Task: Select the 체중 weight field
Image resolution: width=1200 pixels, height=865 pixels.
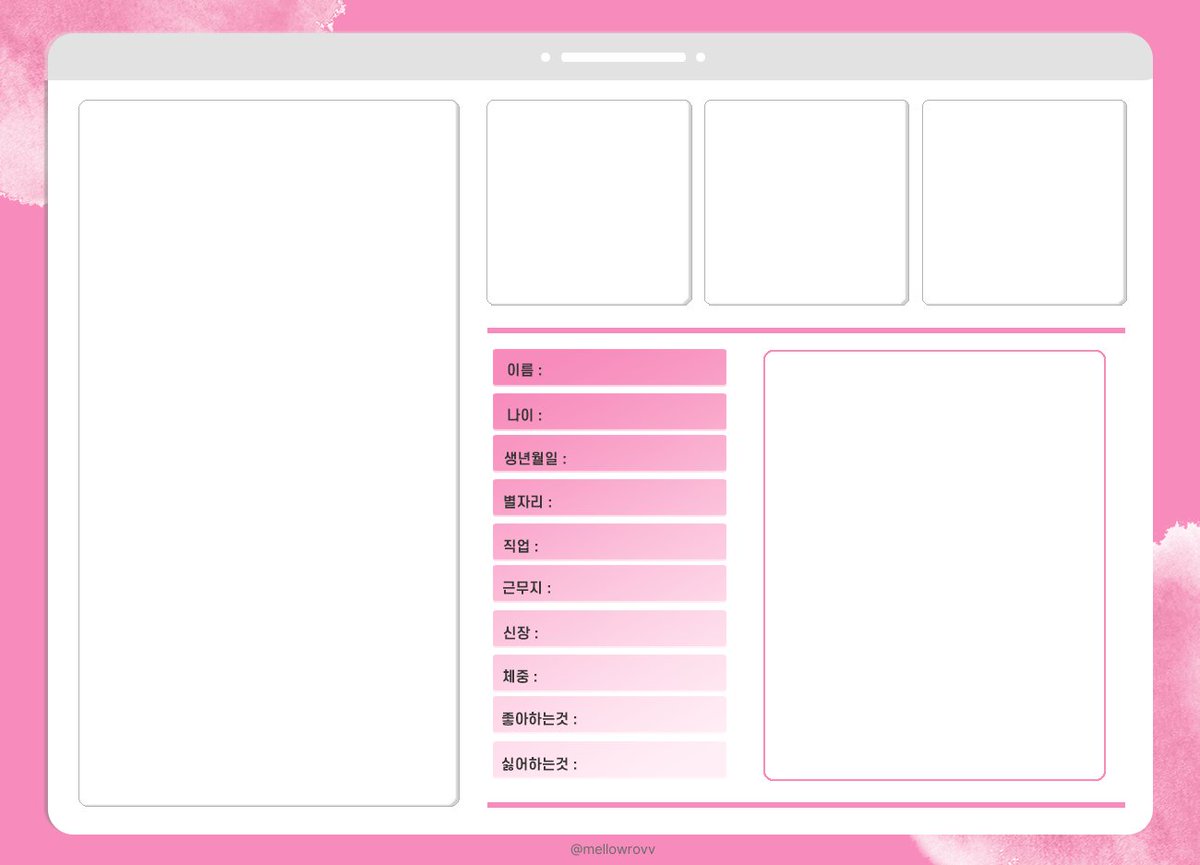Action: (x=609, y=673)
